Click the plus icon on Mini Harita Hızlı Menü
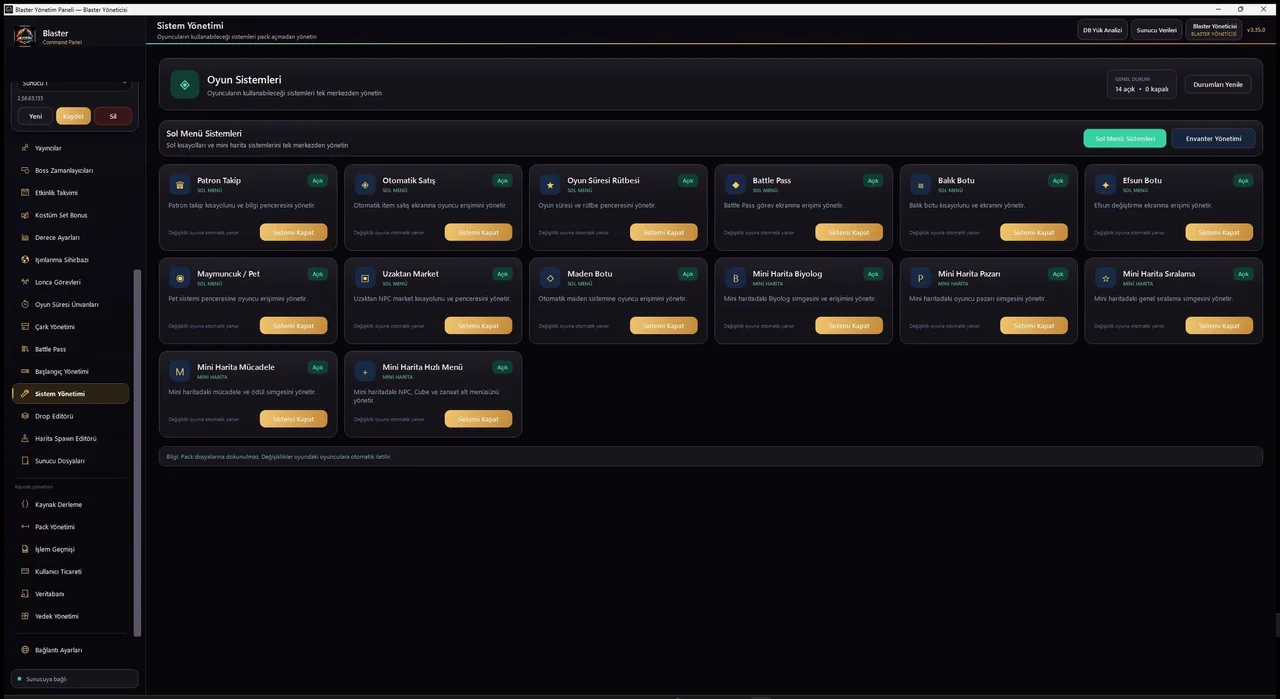This screenshot has height=699, width=1280. pos(365,372)
